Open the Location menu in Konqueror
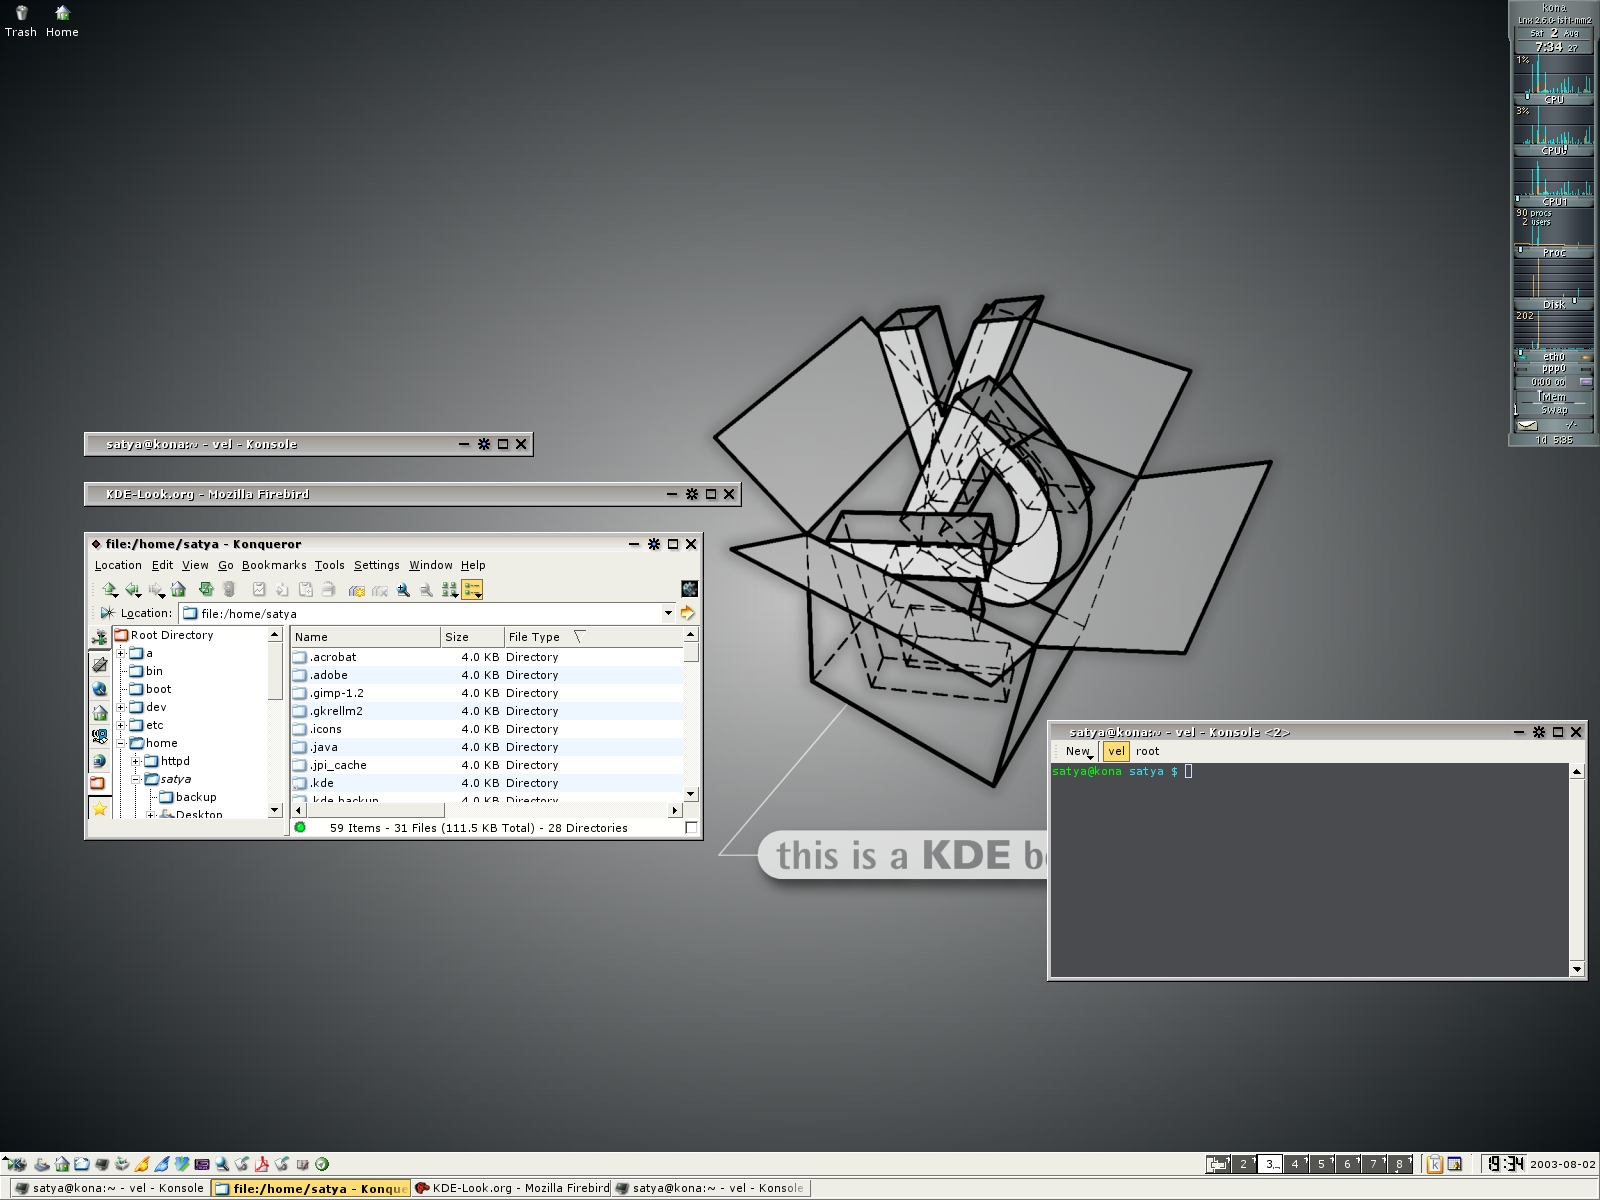 (118, 565)
